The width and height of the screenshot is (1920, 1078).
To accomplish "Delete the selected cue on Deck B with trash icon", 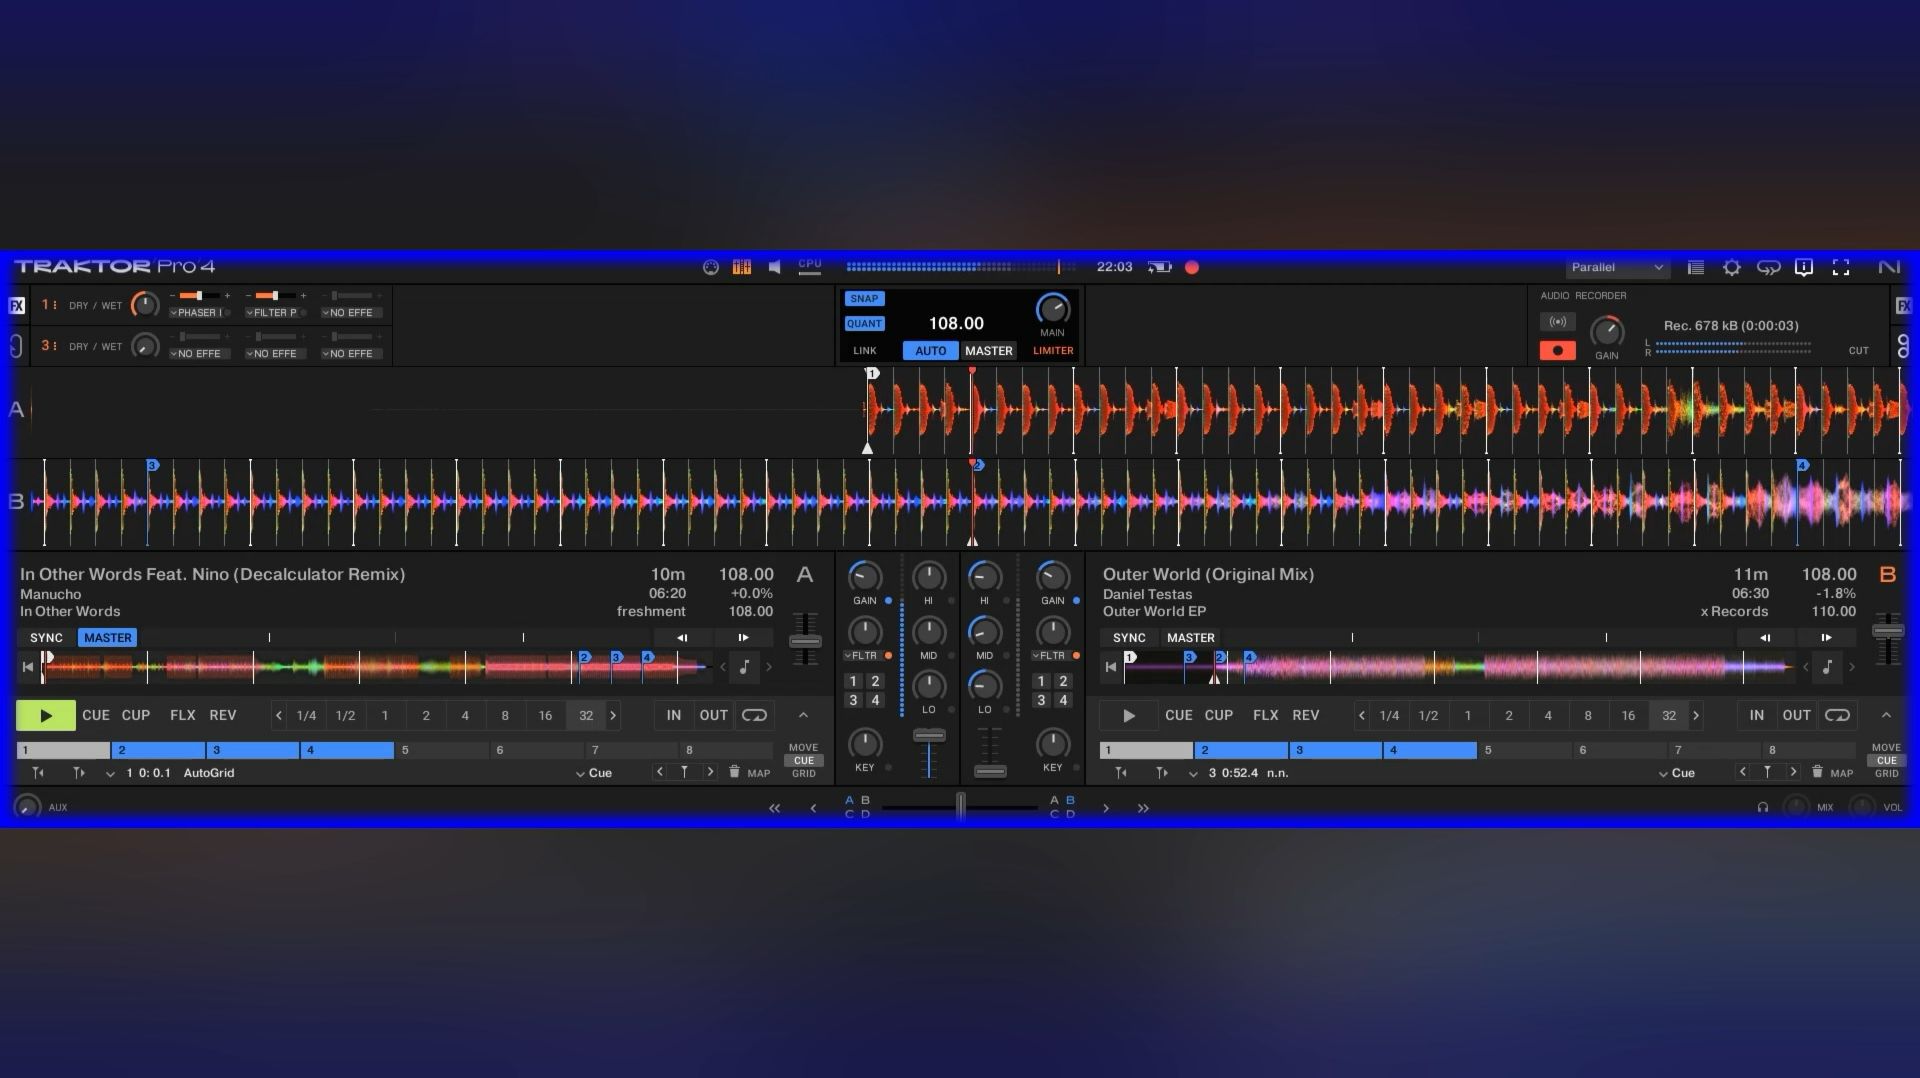I will pyautogui.click(x=1817, y=772).
